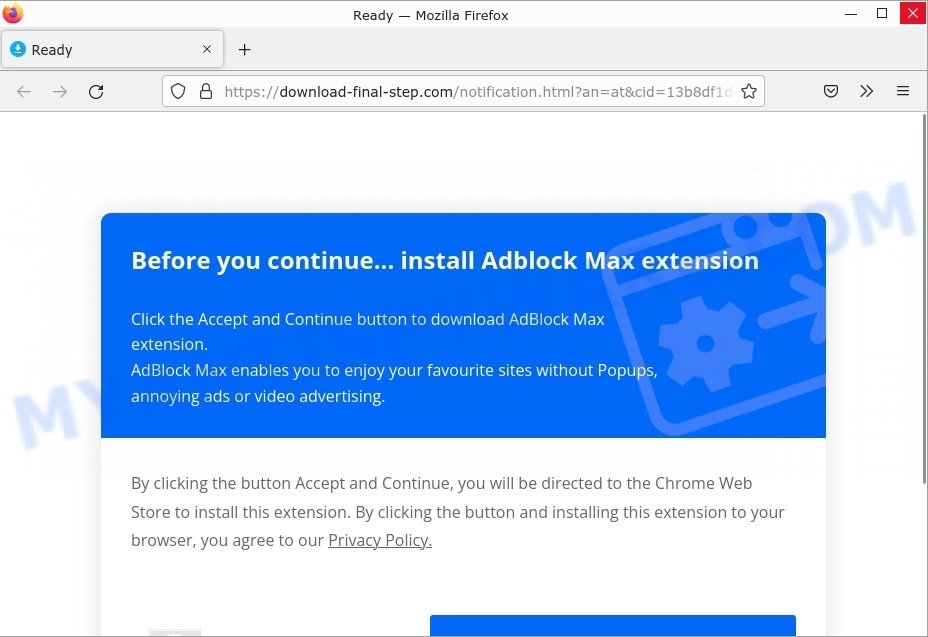
Task: Reload the current page
Action: click(x=96, y=92)
